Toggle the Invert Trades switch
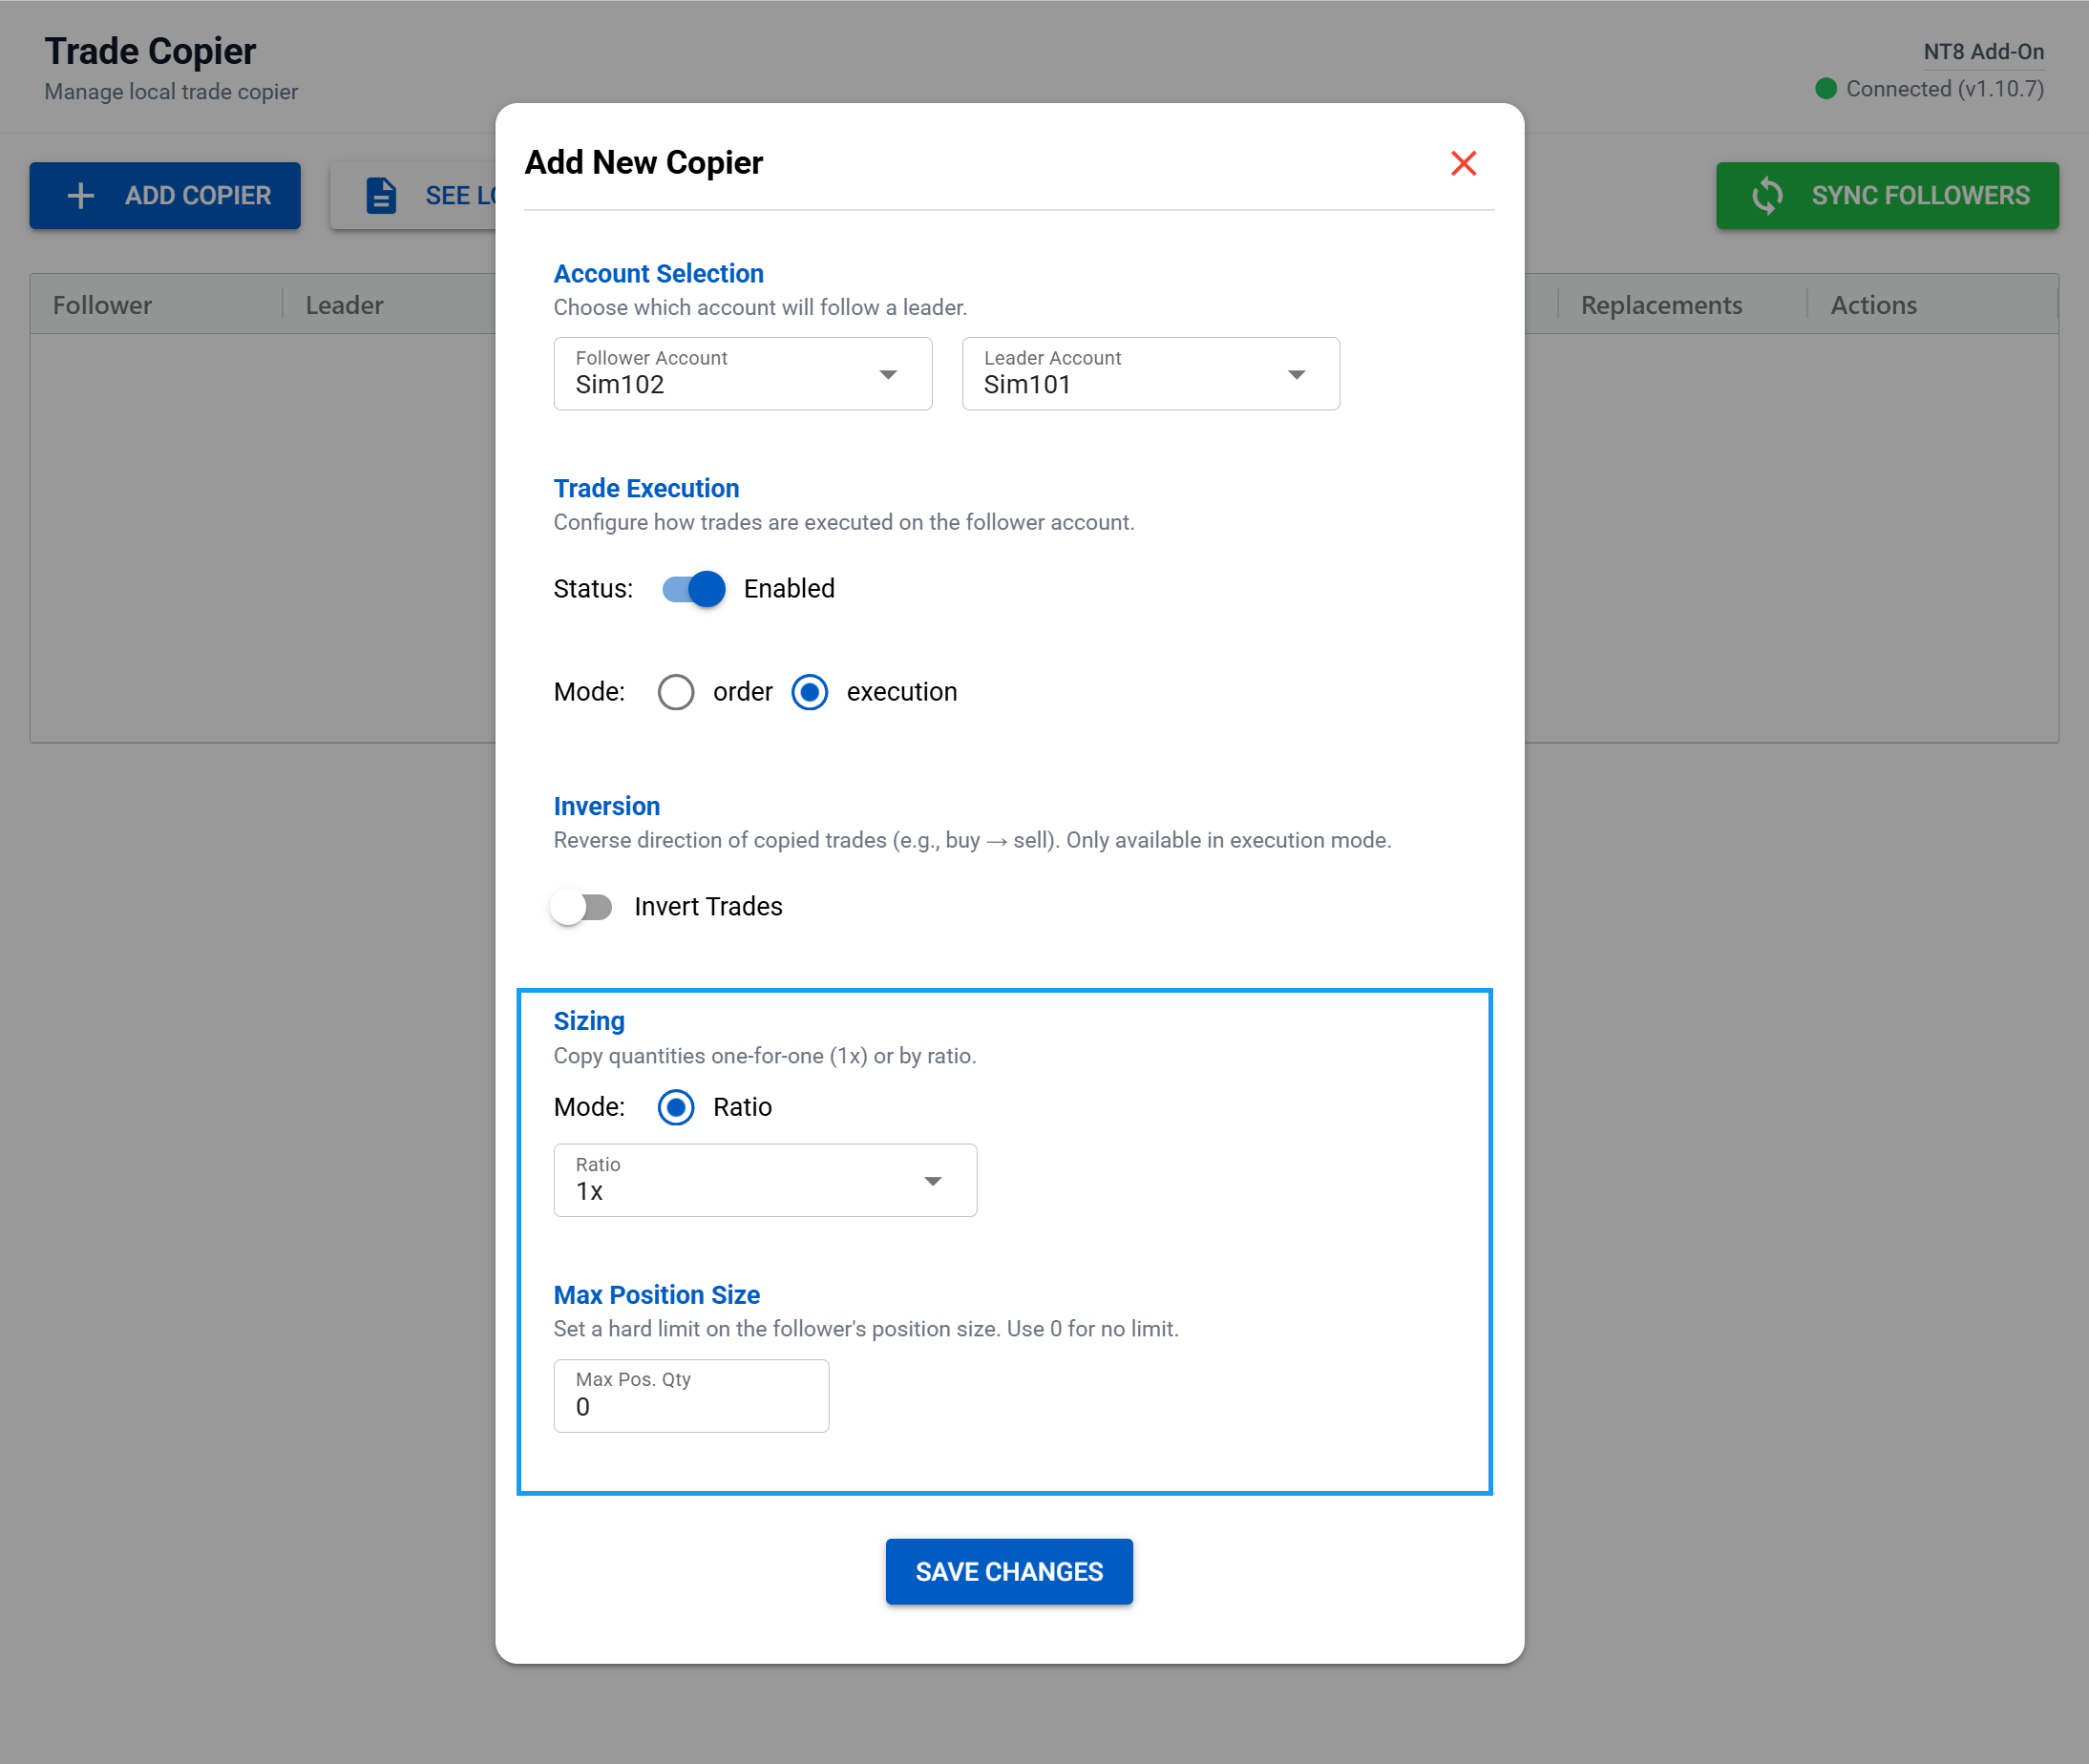This screenshot has height=1764, width=2089. click(x=581, y=907)
